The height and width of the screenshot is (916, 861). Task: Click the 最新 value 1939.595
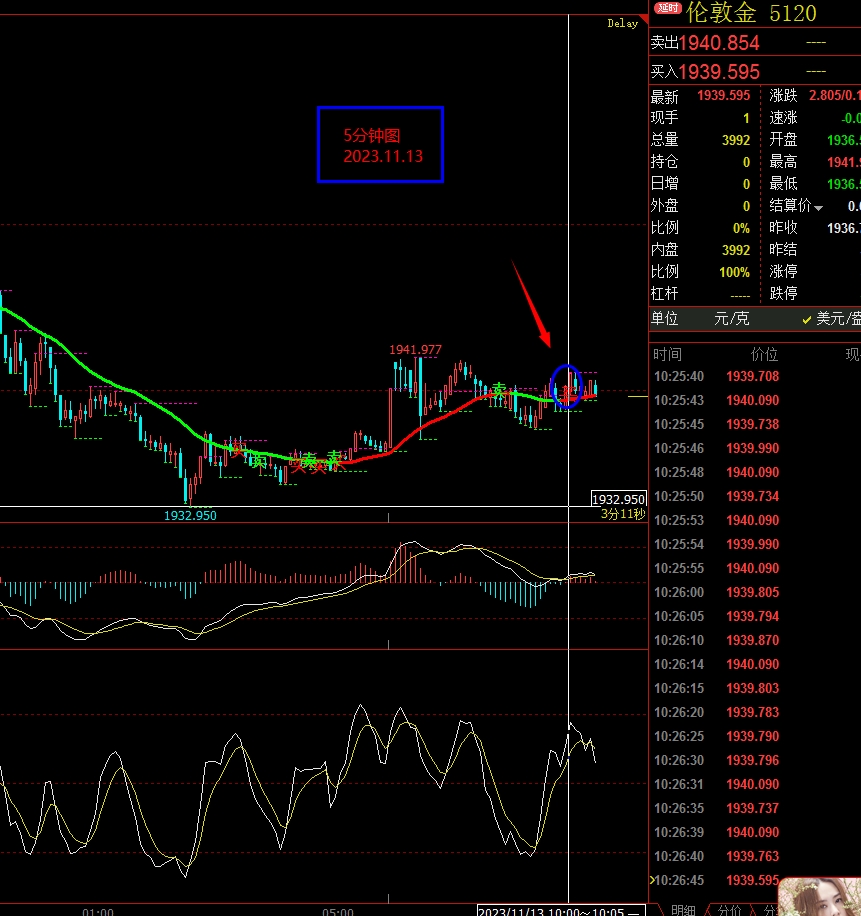point(723,95)
